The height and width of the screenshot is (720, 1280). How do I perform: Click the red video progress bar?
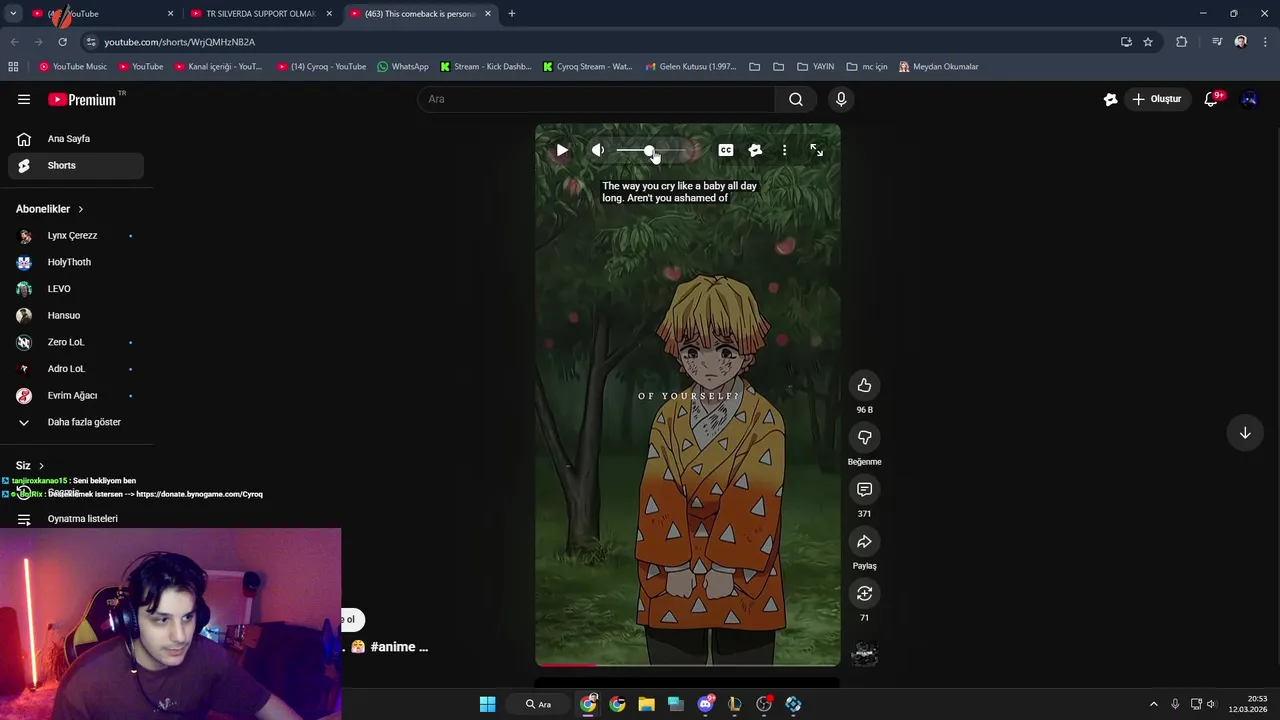click(x=566, y=664)
